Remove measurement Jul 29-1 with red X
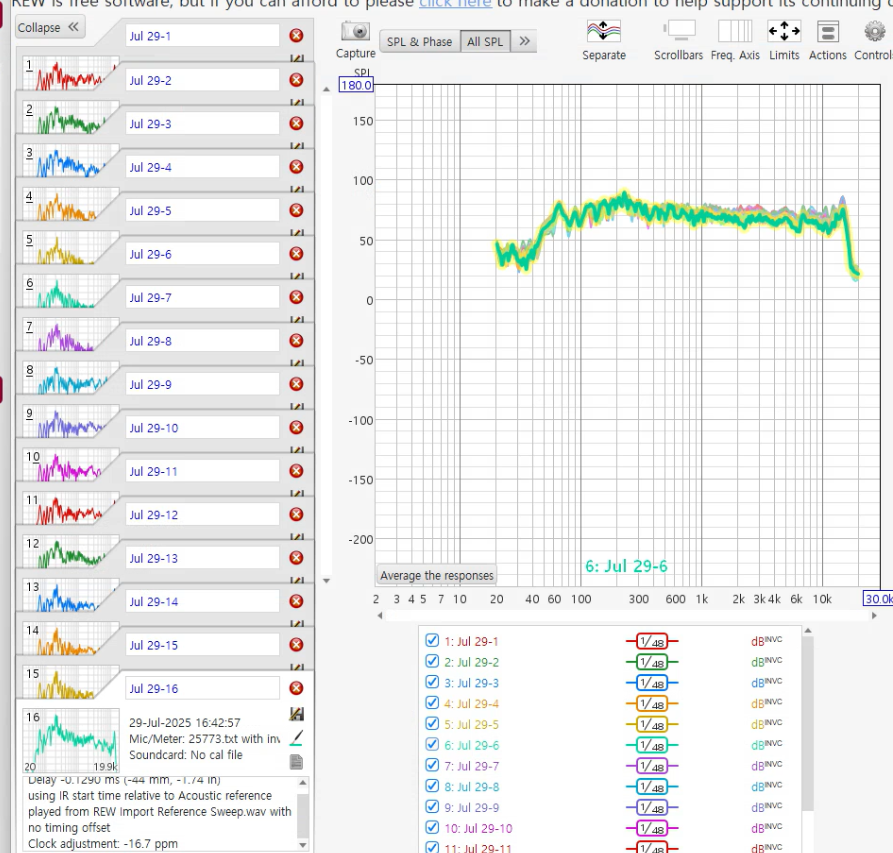Viewport: 893px width, 853px height. pos(296,36)
